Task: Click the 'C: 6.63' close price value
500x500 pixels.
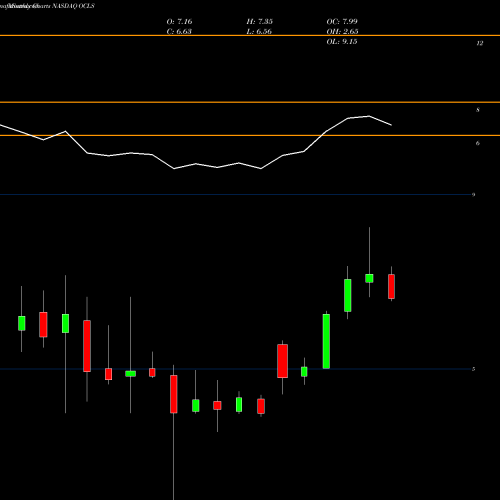Action: (x=179, y=32)
